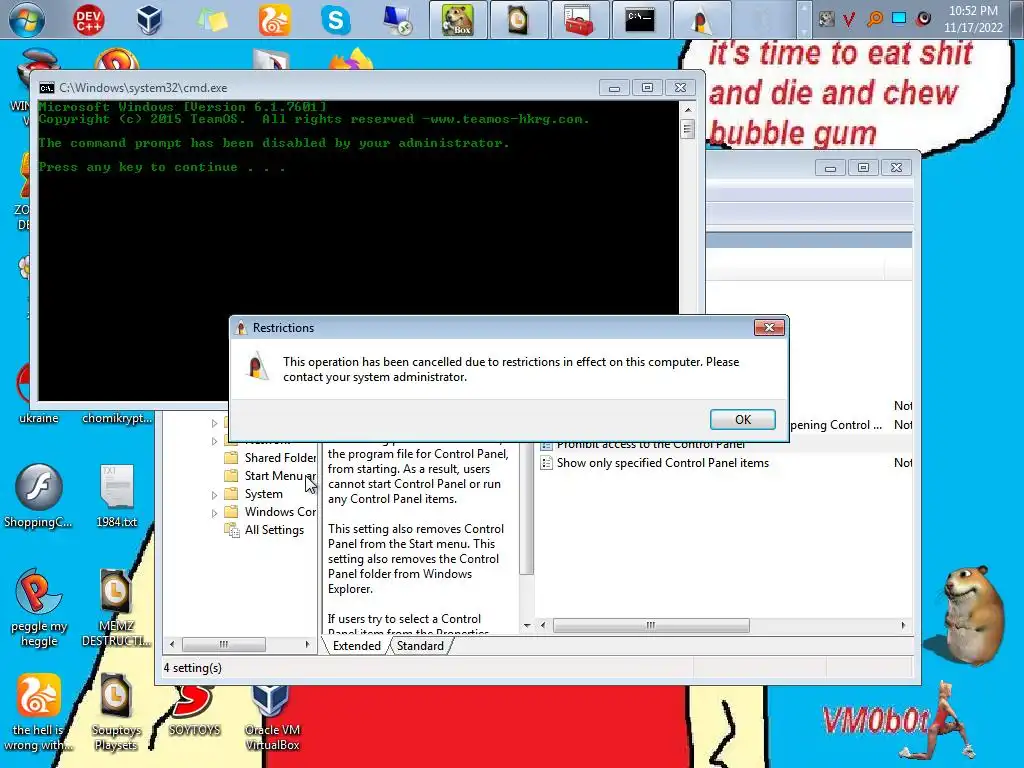Screen dimensions: 1024x768
Task: Open the peggle my heggle shortcut
Action: 39,607
